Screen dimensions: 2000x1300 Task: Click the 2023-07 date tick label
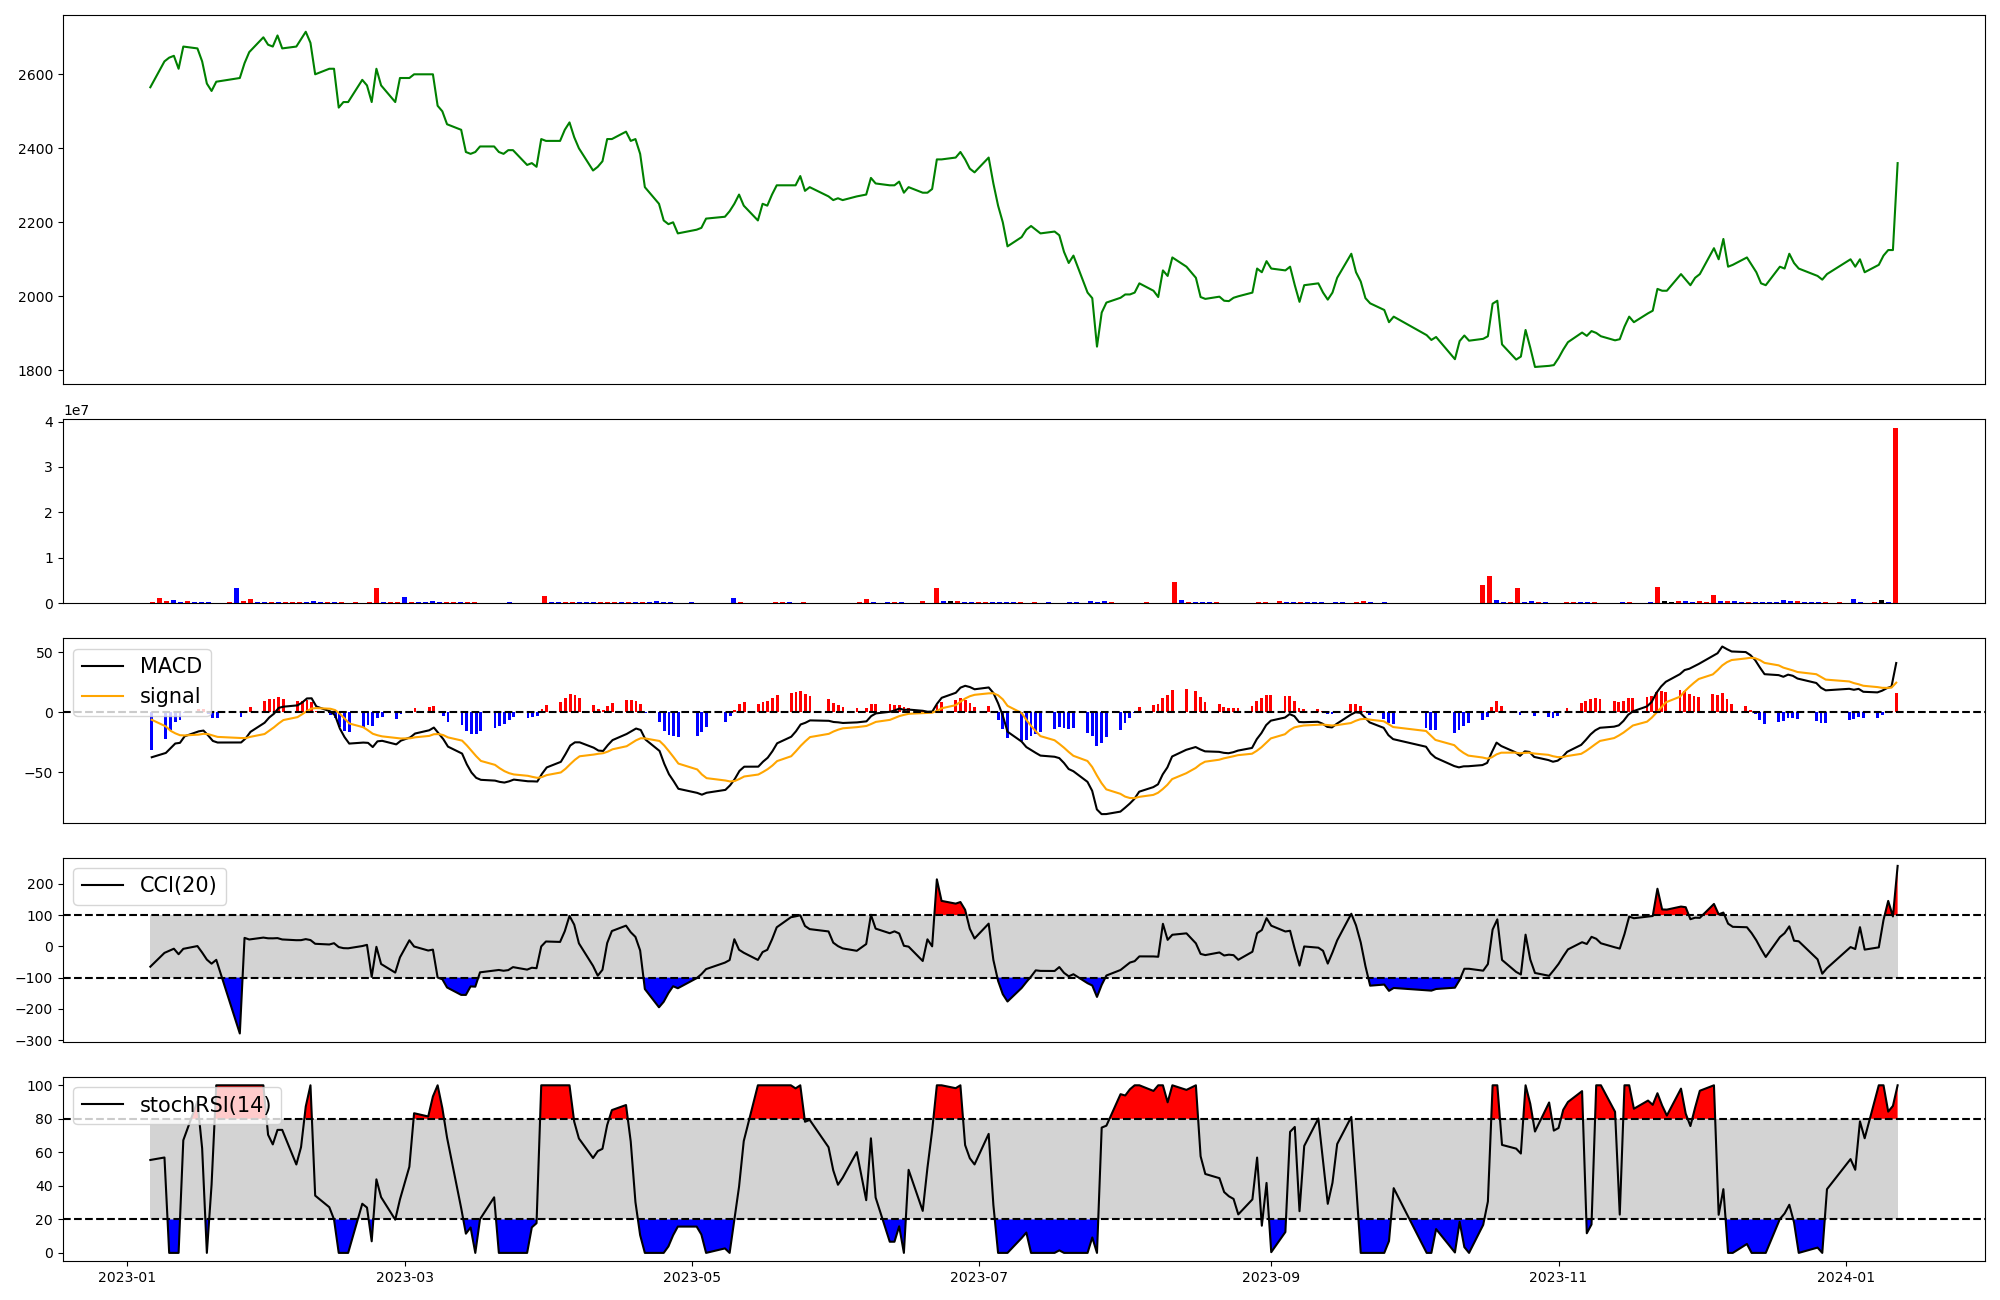coord(978,1277)
